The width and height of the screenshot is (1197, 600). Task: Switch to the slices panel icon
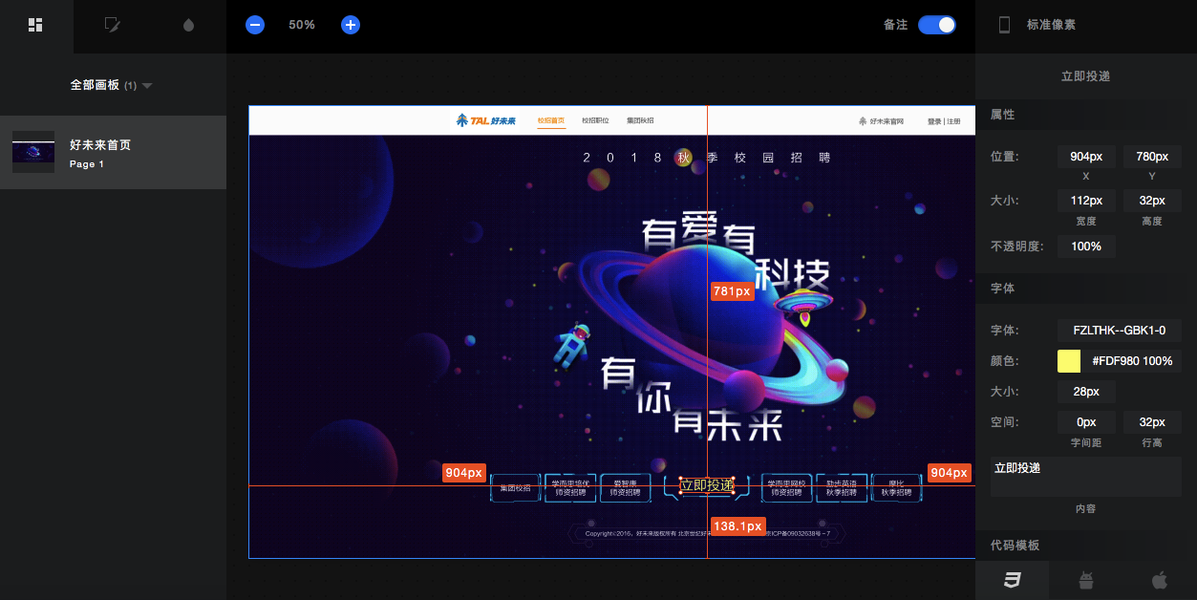coord(112,25)
